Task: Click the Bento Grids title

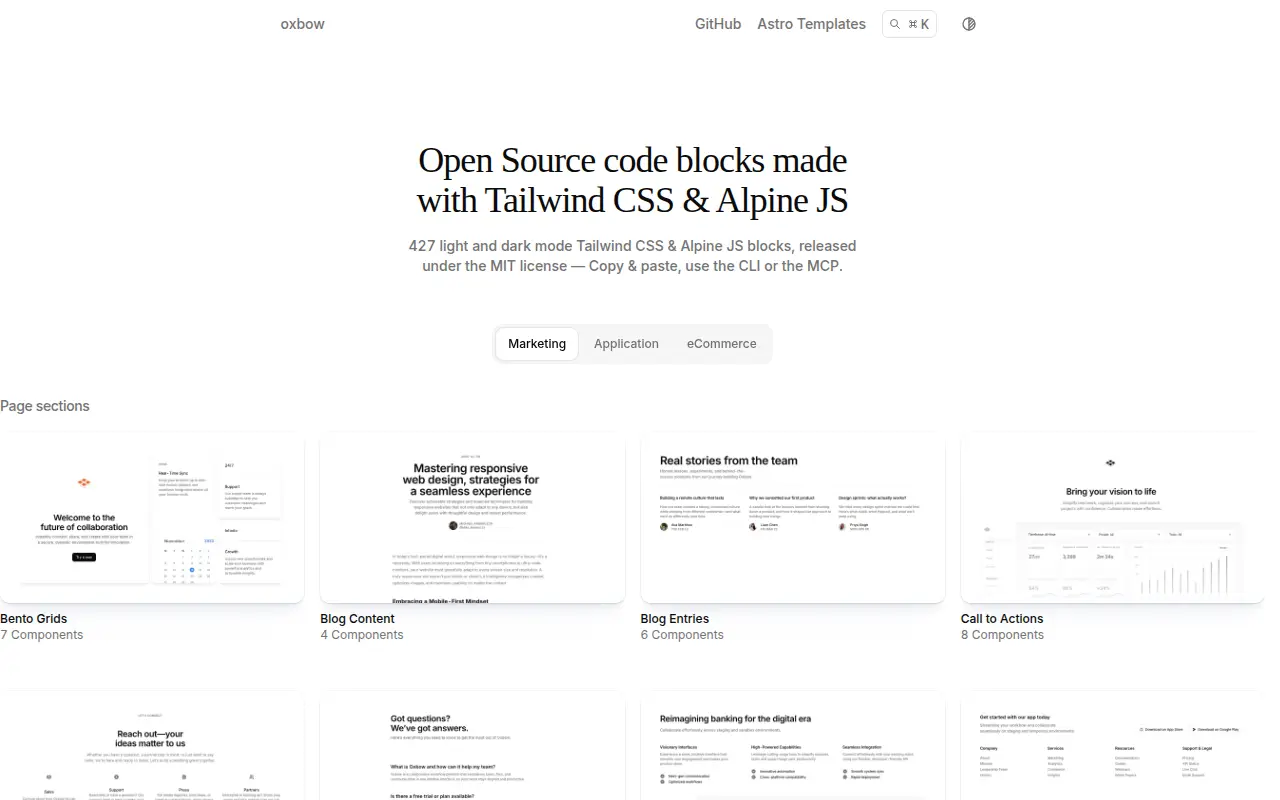Action: coord(34,619)
